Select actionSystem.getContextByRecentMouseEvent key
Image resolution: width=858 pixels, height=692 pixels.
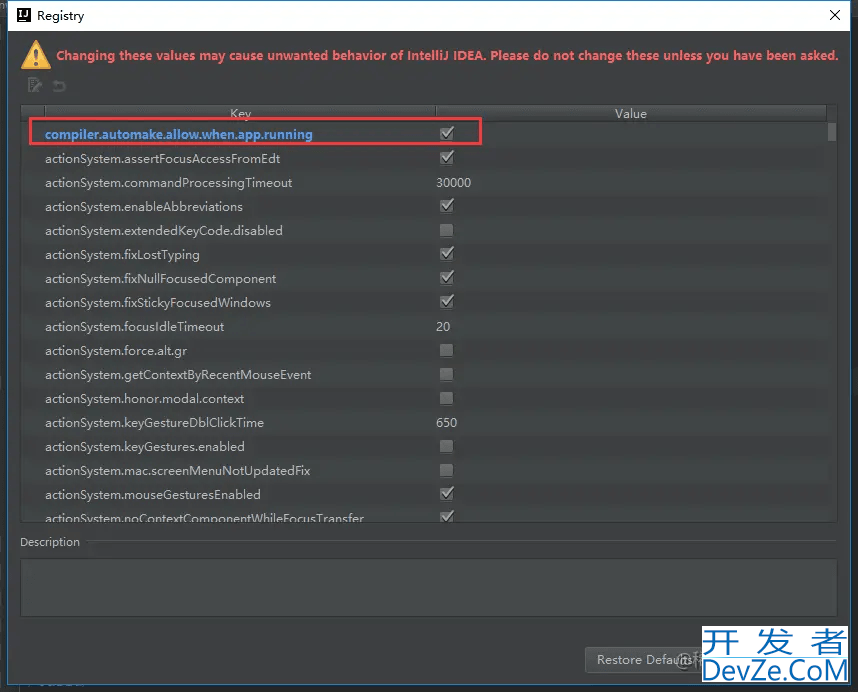tap(178, 375)
